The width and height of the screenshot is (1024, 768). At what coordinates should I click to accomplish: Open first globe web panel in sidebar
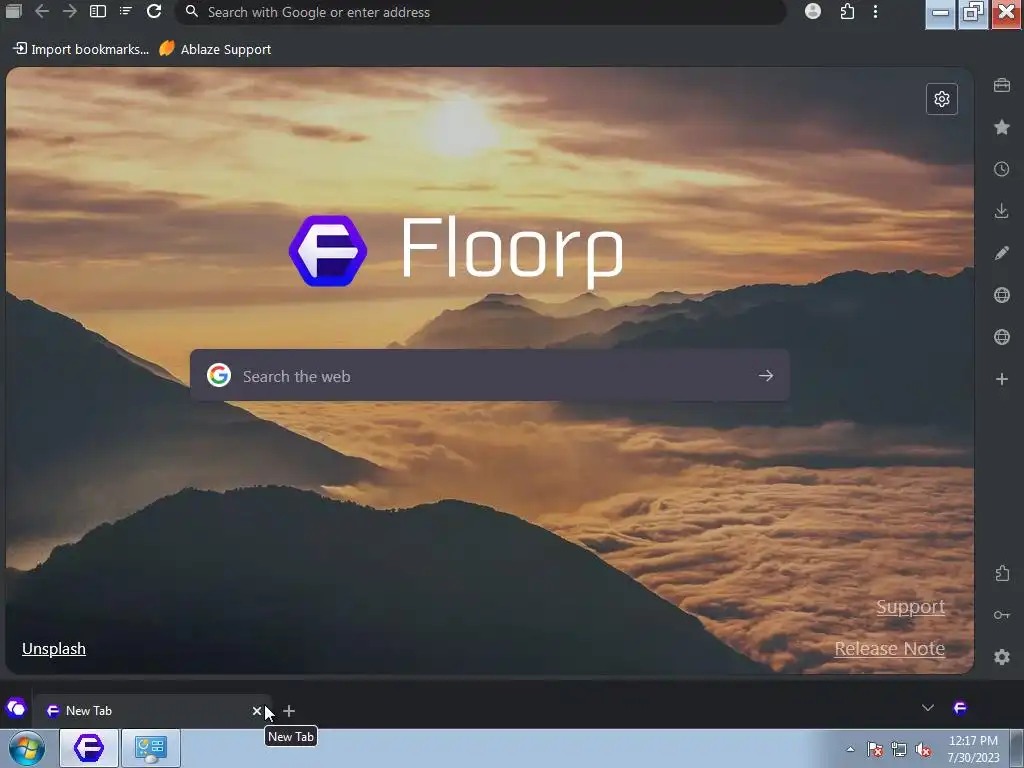1002,295
